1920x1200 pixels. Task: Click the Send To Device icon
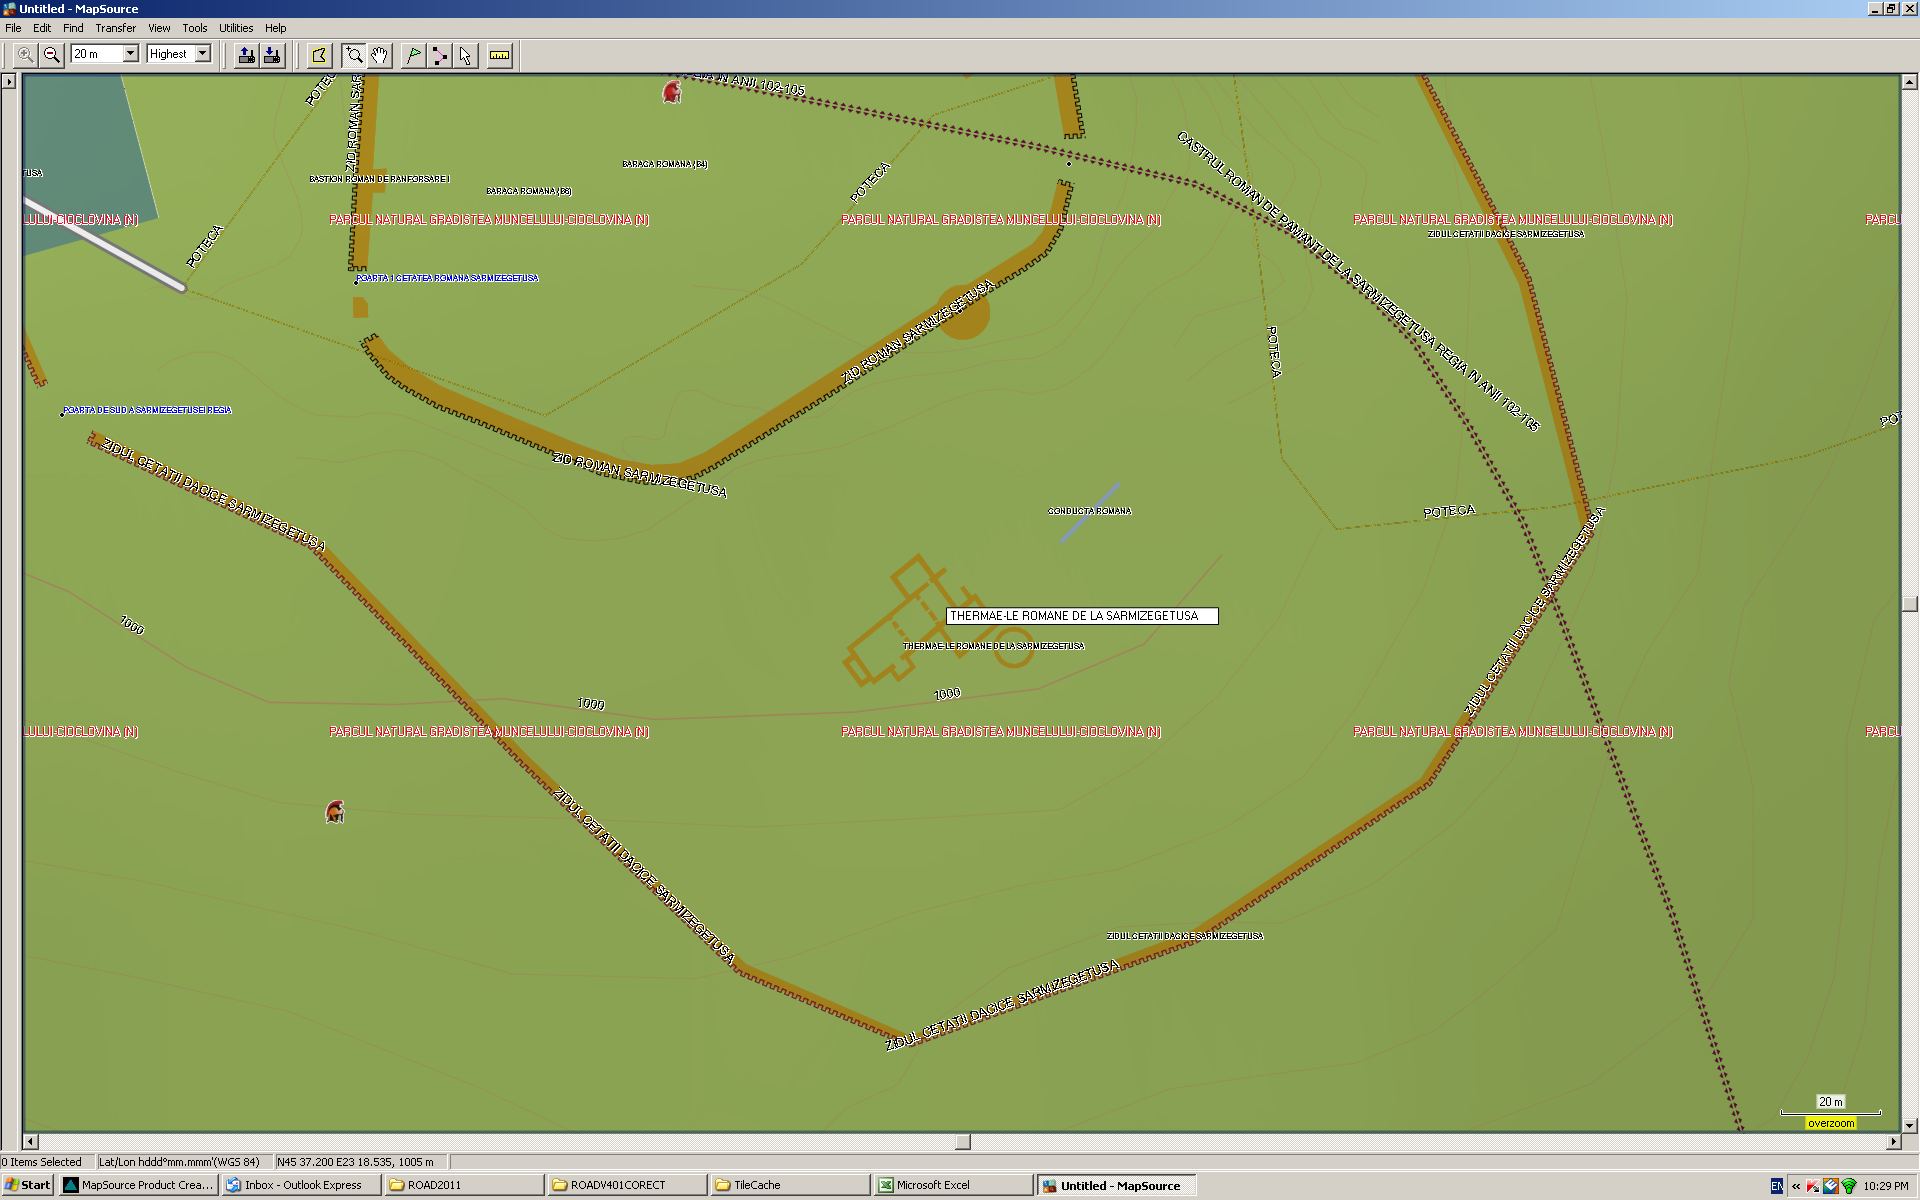point(245,55)
